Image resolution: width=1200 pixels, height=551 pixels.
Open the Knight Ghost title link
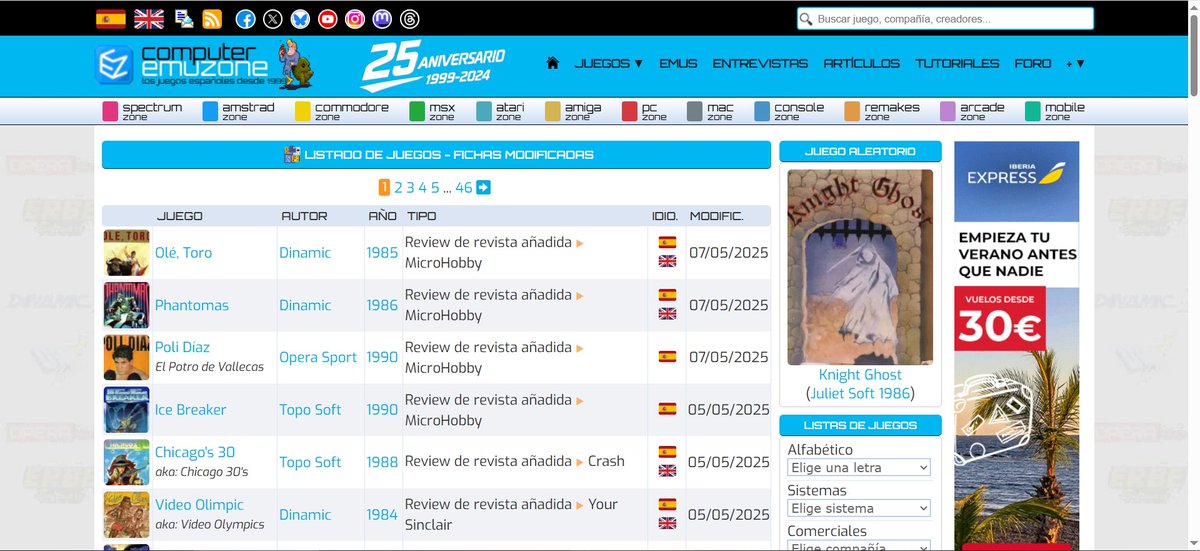pos(860,375)
